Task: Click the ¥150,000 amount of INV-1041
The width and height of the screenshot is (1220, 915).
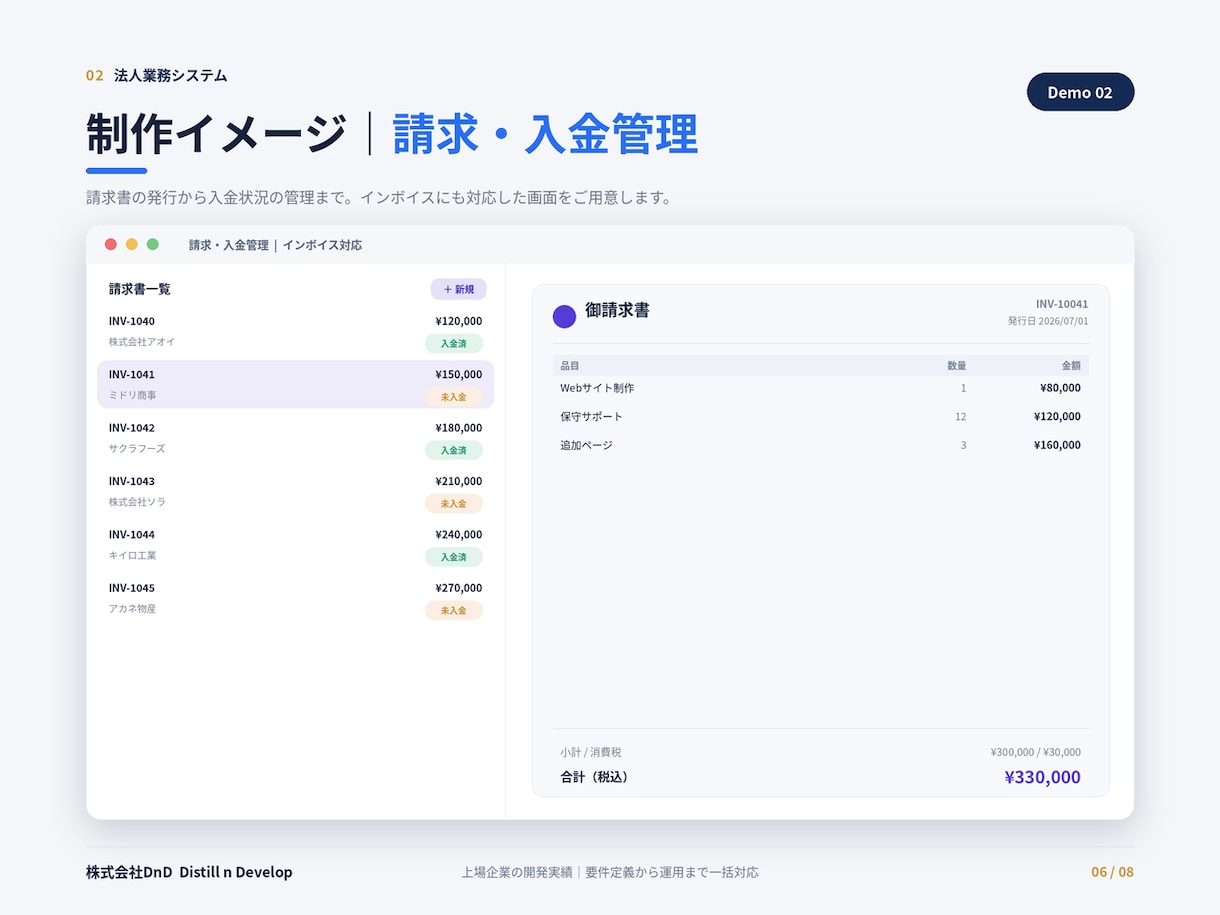Action: (459, 374)
